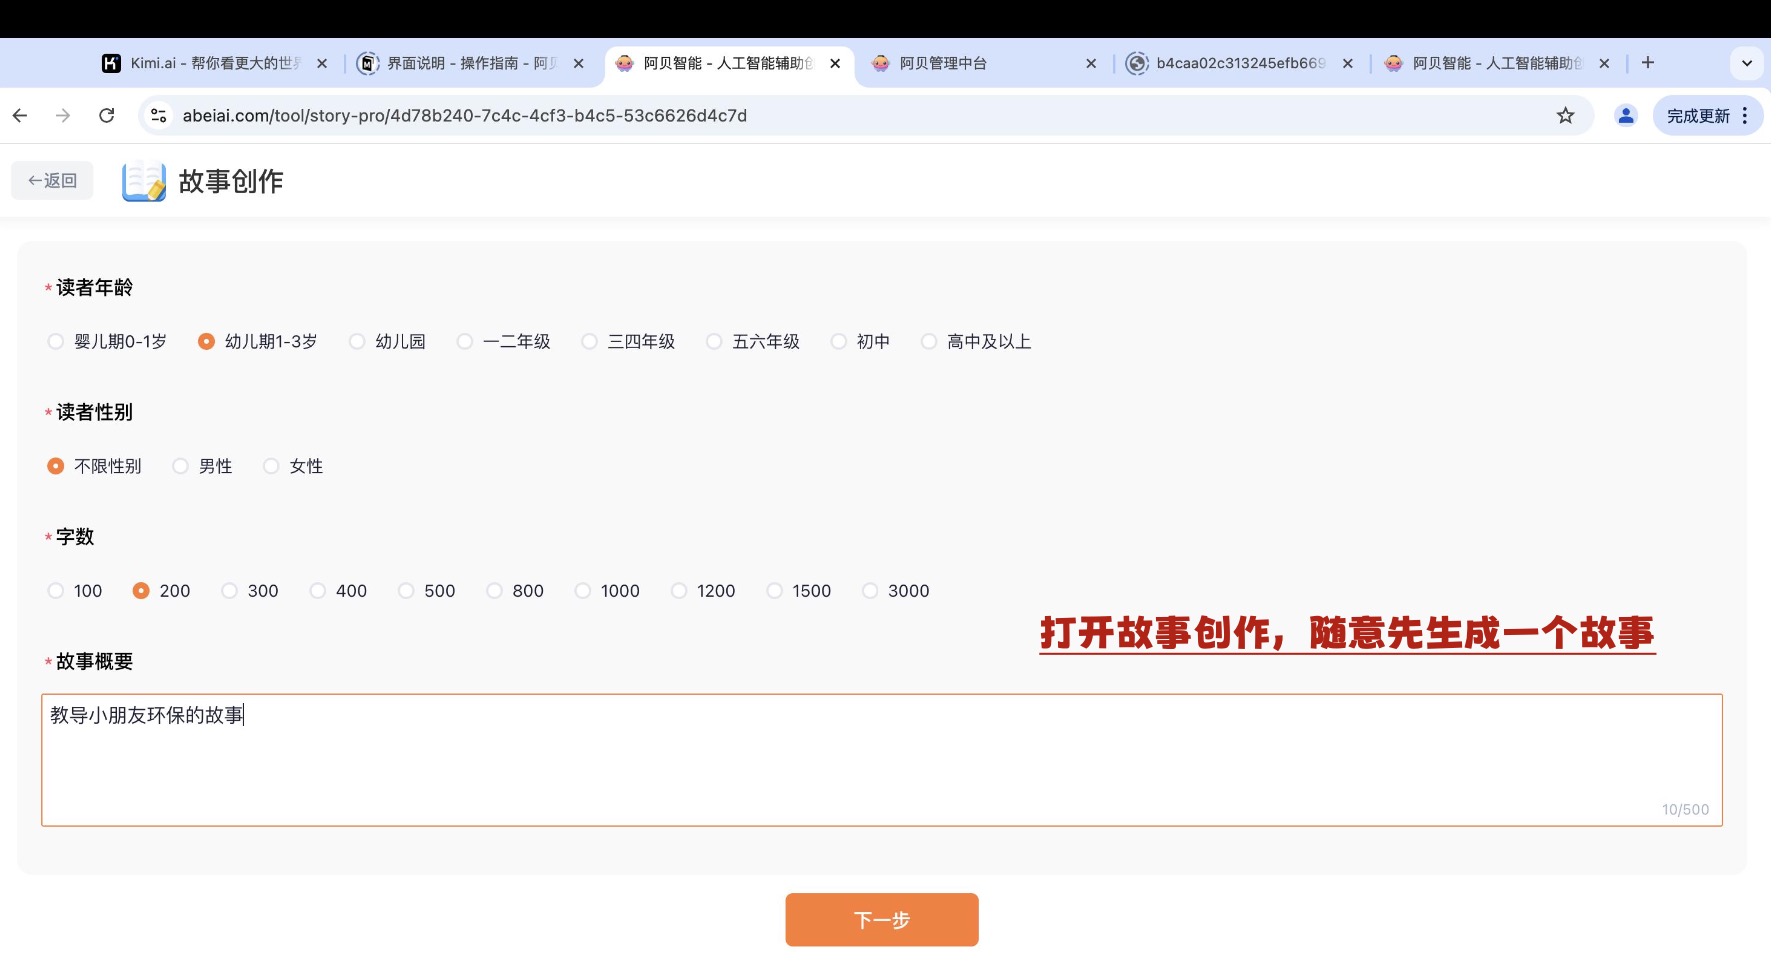Image resolution: width=1790 pixels, height=976 pixels.
Task: Choose word count 1000
Action: click(x=607, y=591)
